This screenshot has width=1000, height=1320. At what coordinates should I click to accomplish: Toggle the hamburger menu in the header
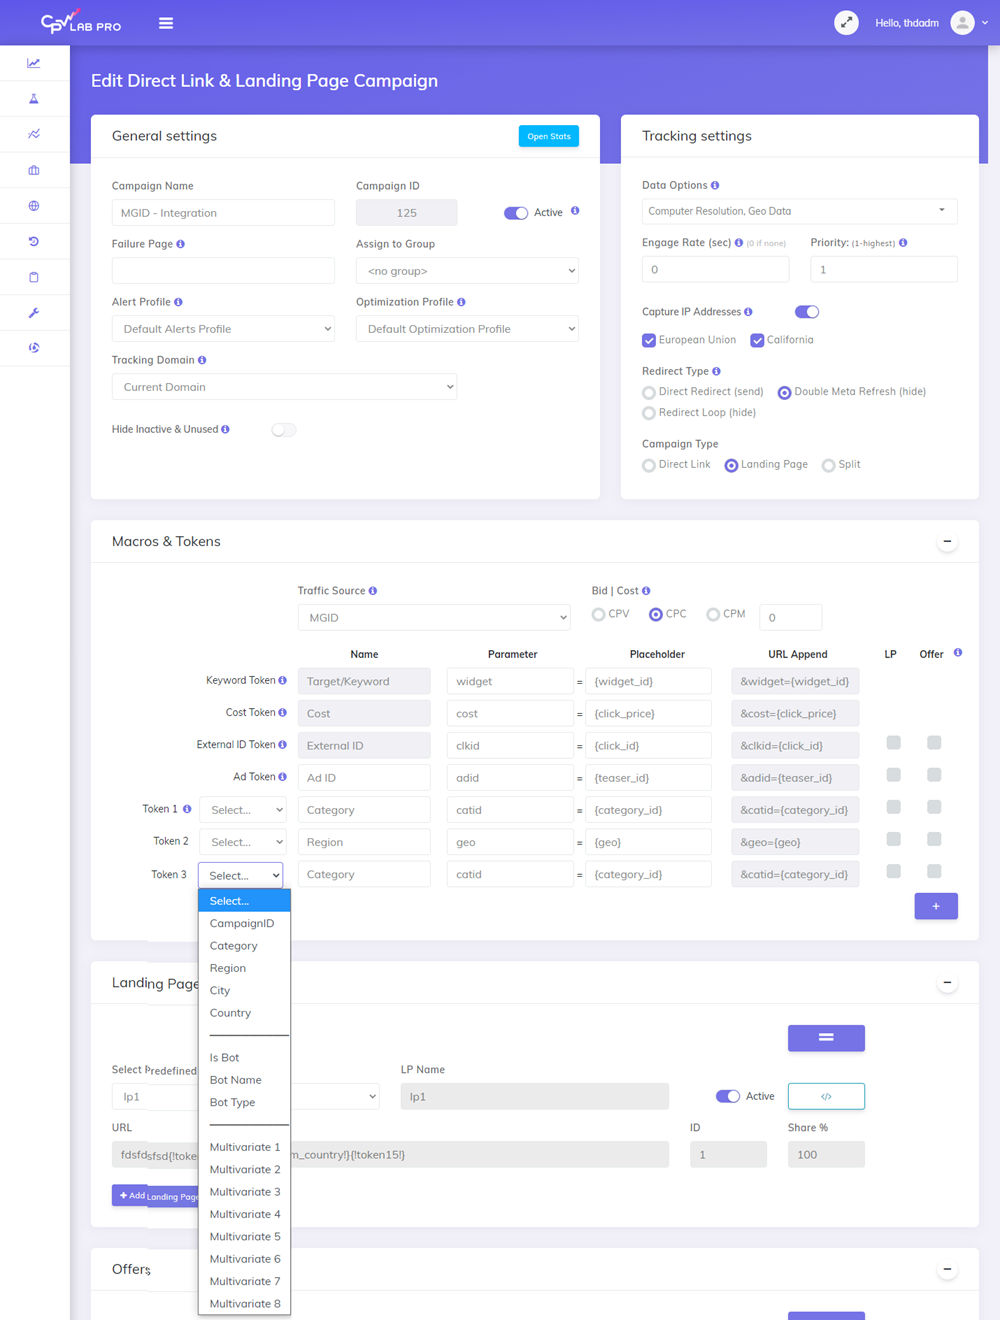166,23
